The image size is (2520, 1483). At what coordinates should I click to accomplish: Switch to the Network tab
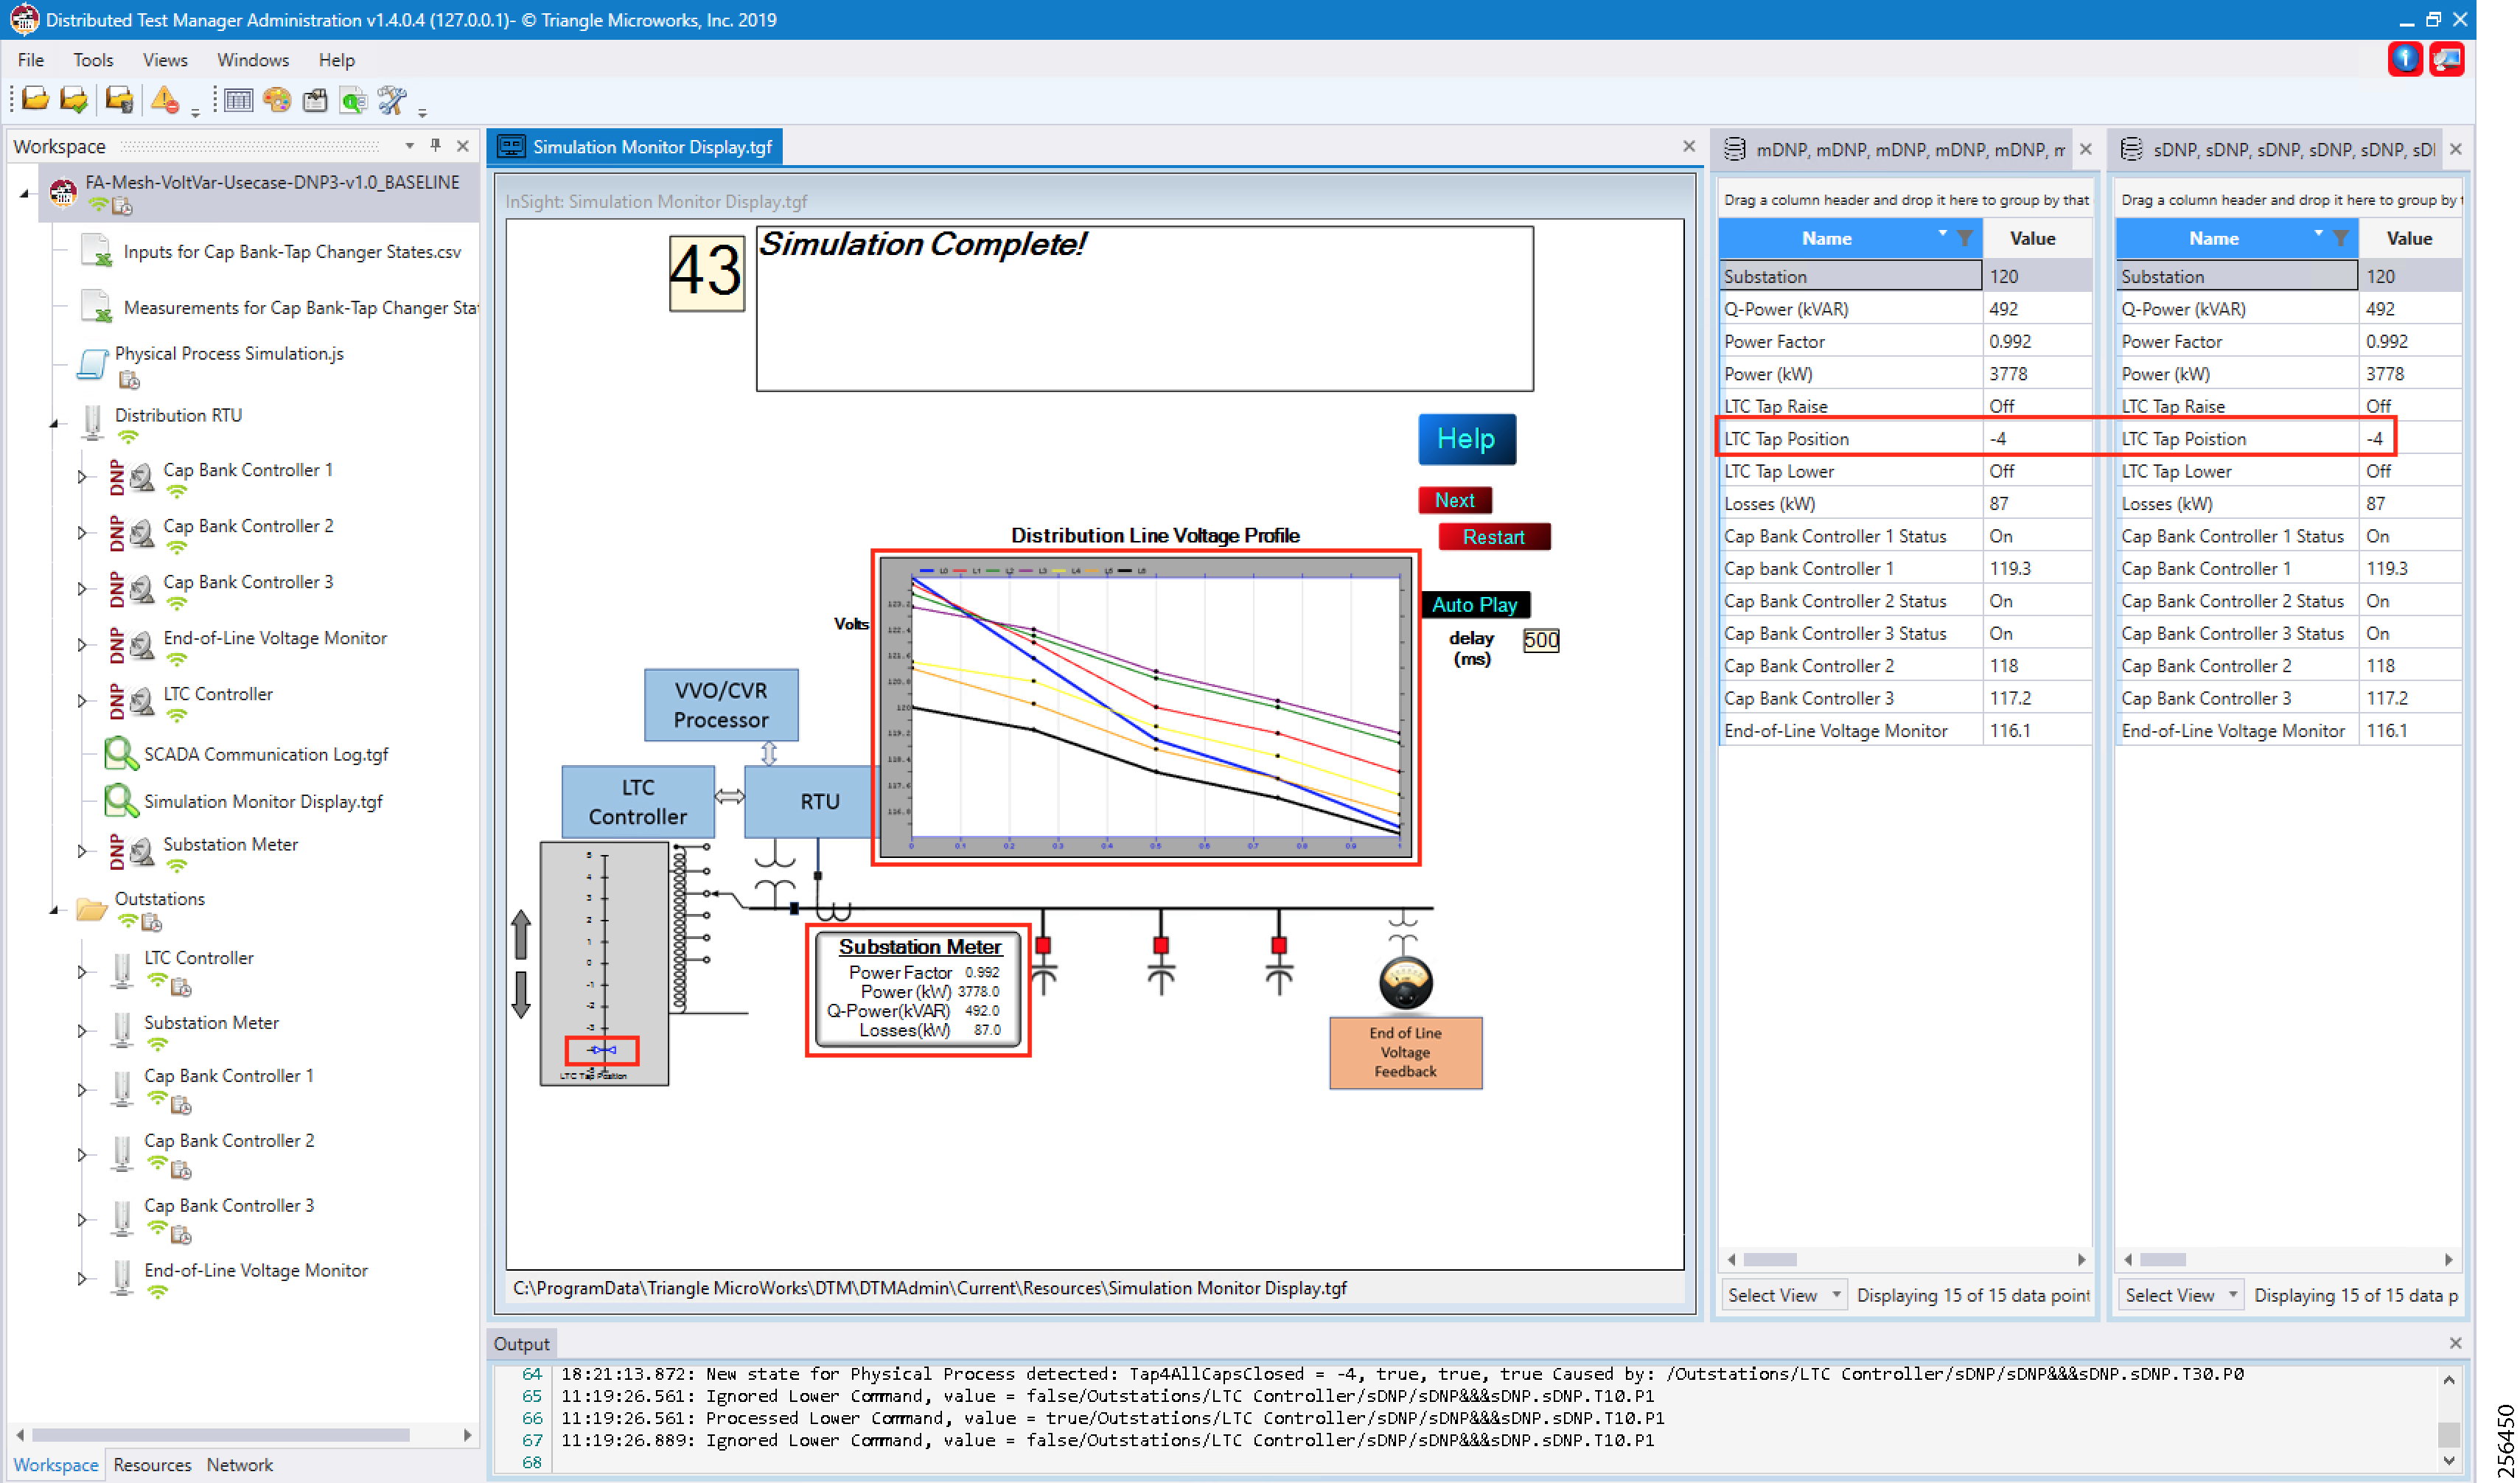240,1464
